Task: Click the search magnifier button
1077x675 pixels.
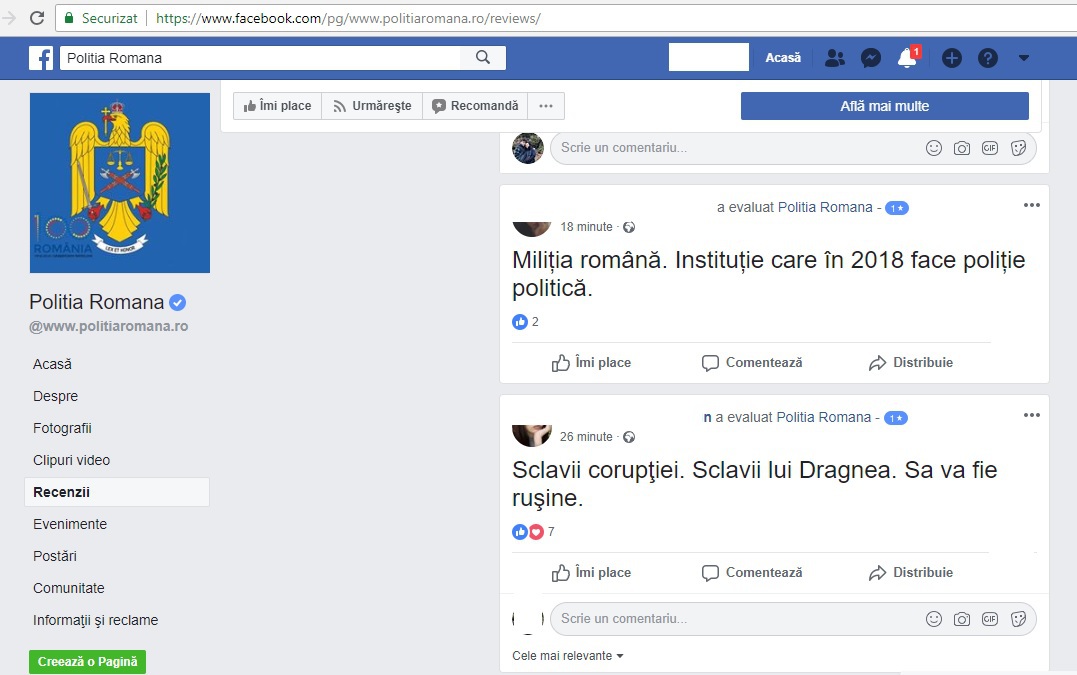Action: pos(483,58)
